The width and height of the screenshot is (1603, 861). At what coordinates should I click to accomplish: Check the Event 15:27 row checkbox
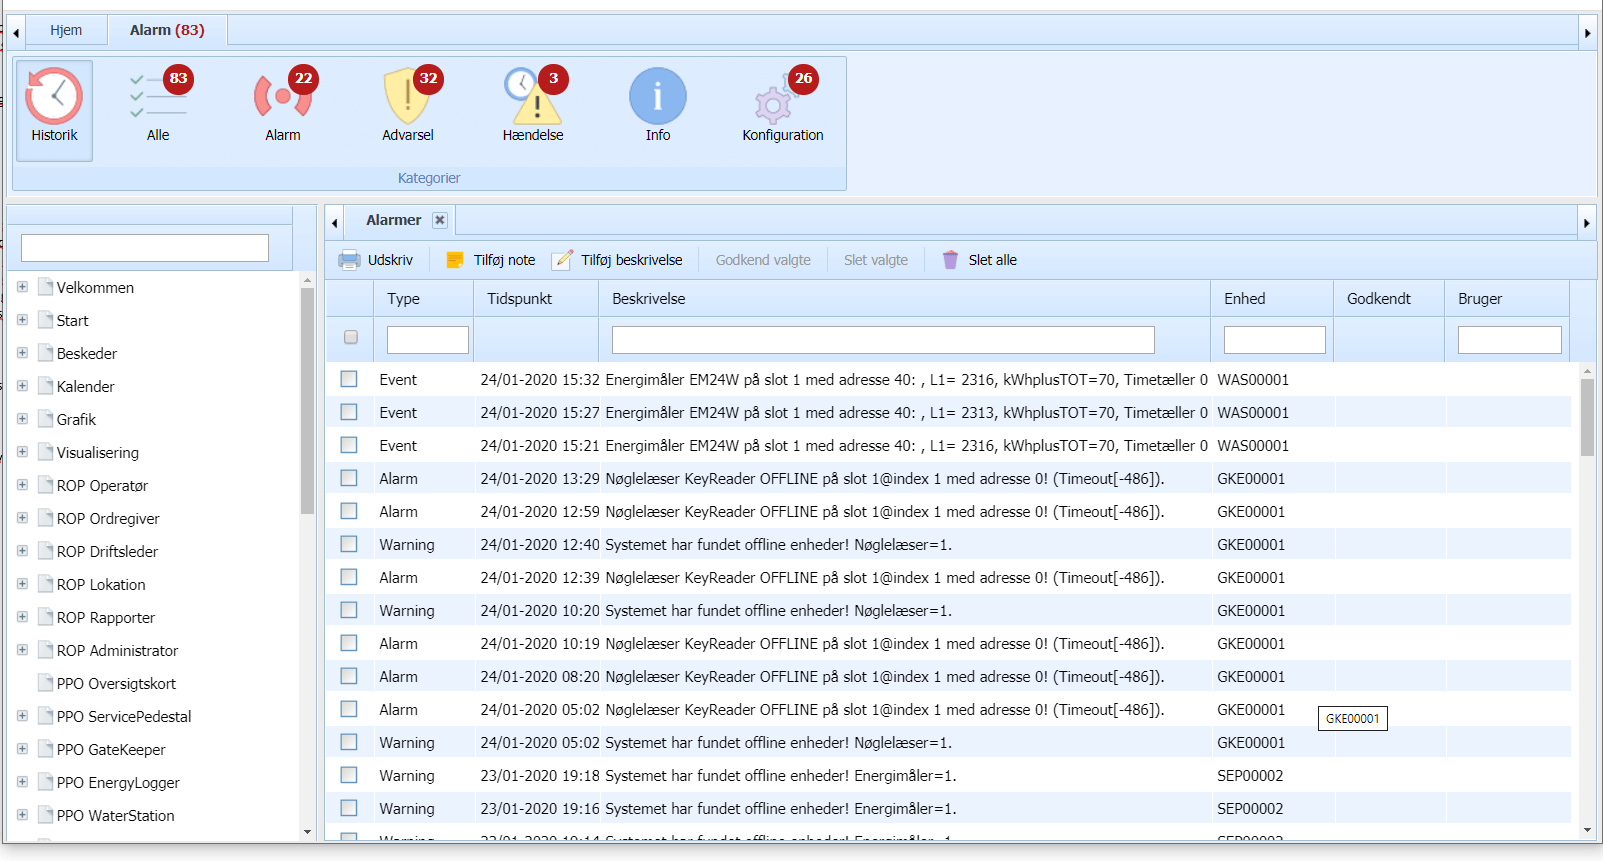point(349,412)
